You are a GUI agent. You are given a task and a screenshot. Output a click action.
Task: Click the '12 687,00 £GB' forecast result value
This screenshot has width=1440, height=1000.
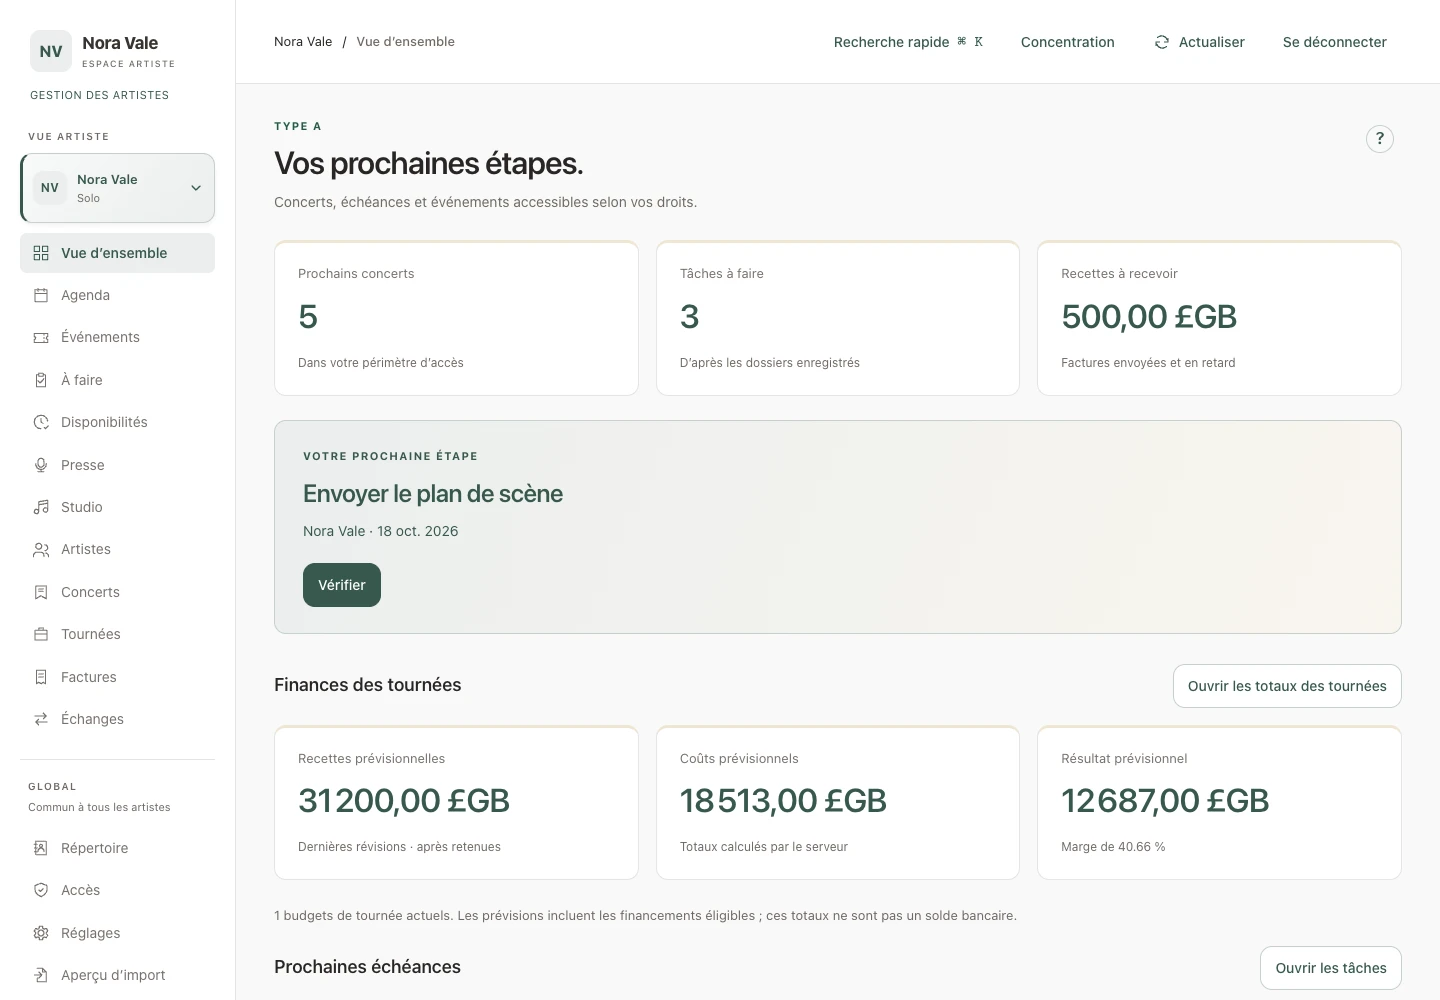[x=1165, y=801]
